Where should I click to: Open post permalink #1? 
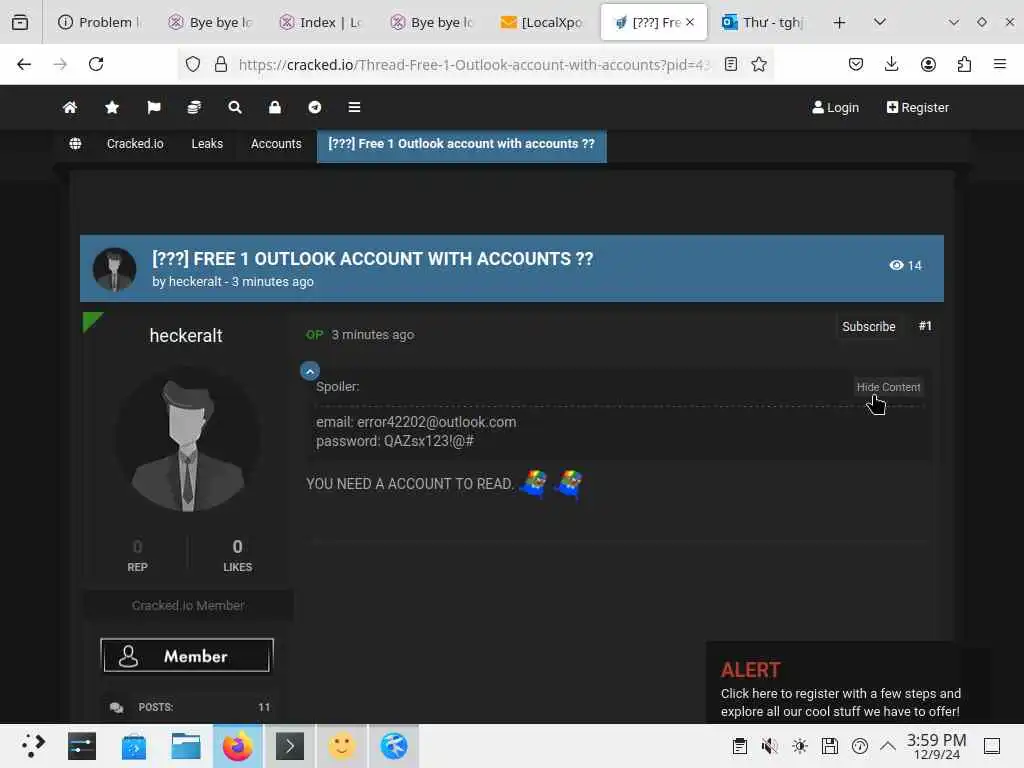click(925, 326)
